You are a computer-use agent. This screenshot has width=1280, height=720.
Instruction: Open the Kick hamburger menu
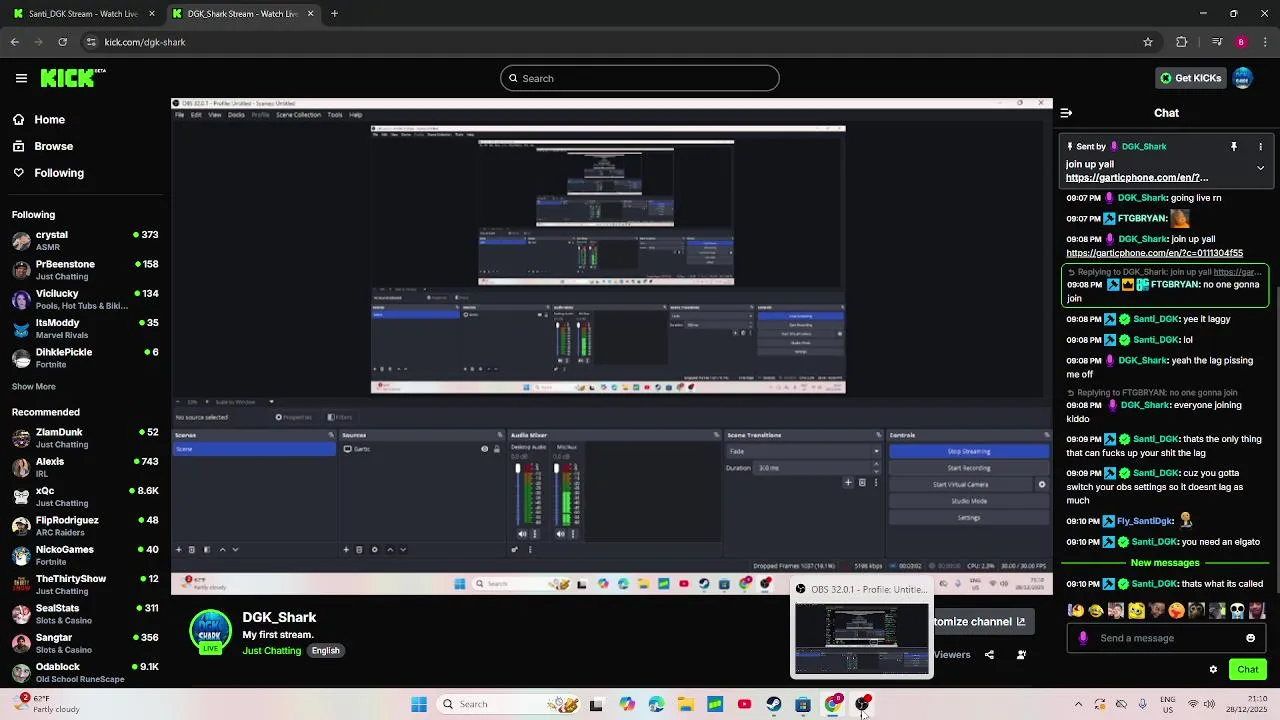point(21,78)
